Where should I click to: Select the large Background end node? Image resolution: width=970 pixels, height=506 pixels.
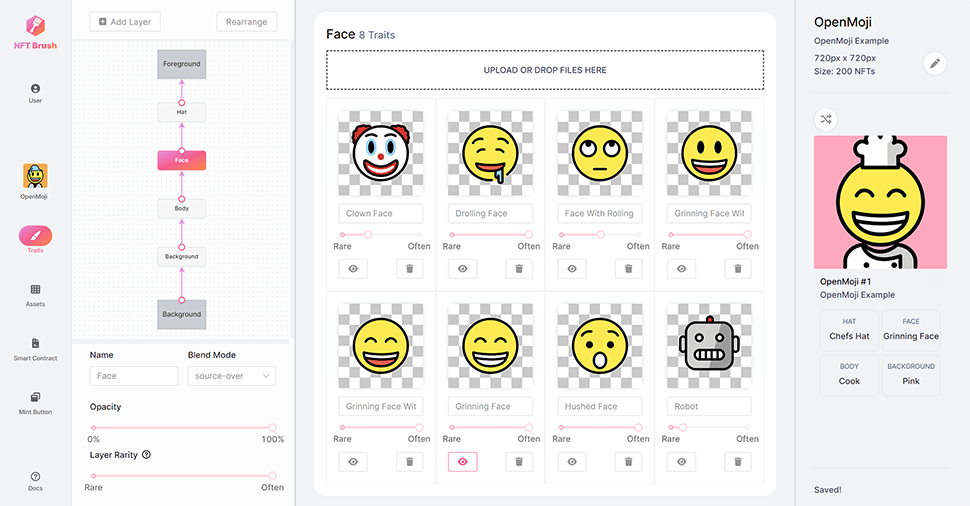pyautogui.click(x=182, y=314)
